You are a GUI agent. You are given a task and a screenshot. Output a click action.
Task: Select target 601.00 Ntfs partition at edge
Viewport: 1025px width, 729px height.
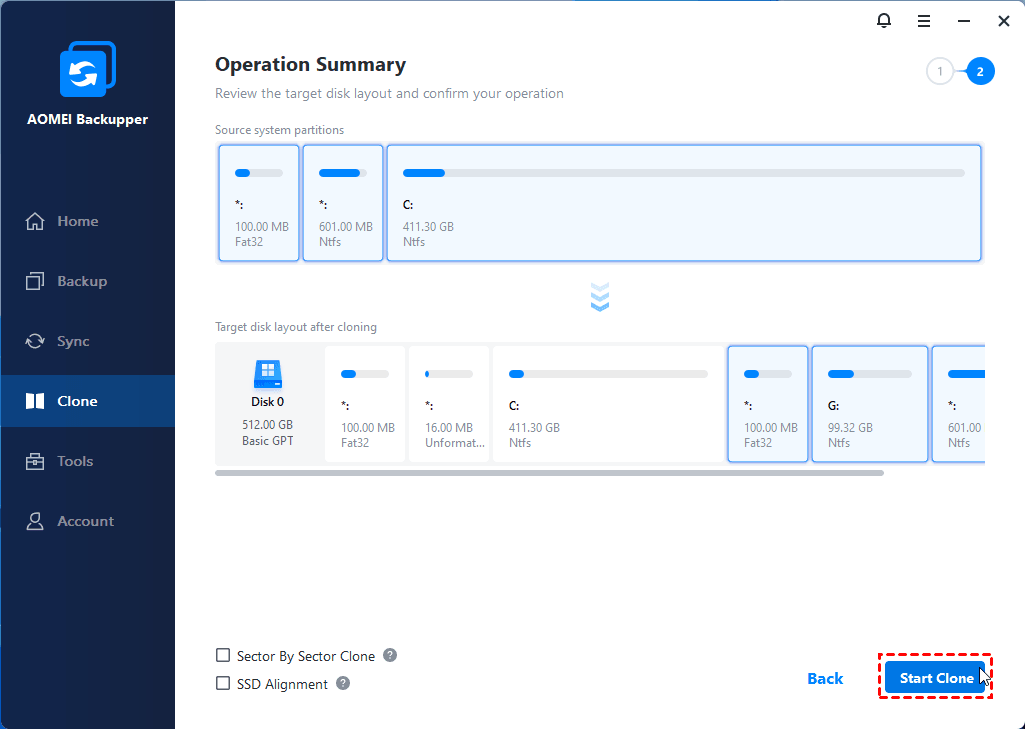click(958, 404)
